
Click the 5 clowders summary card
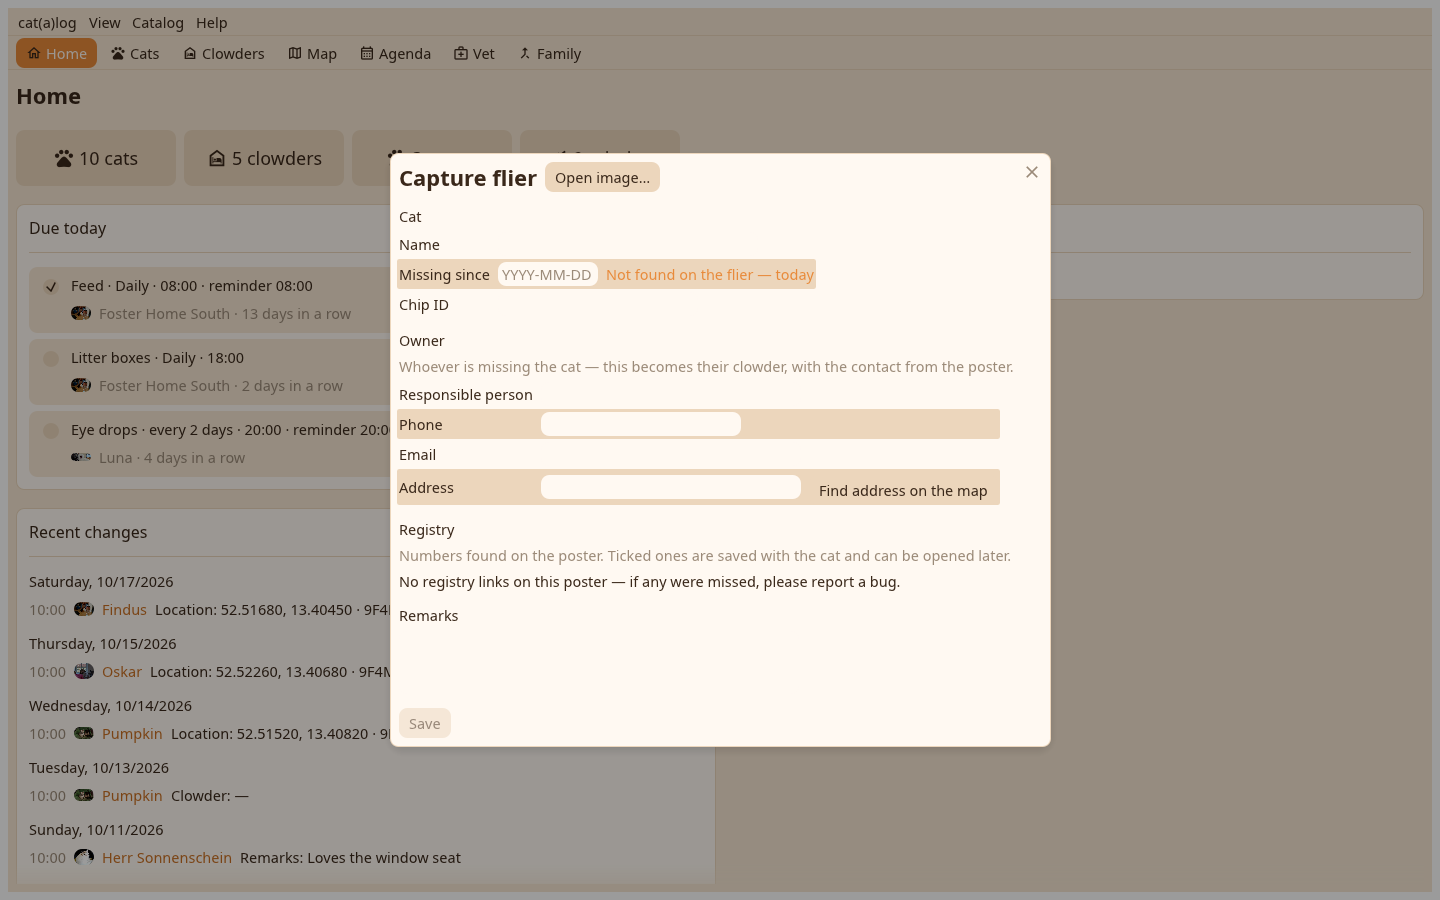pyautogui.click(x=264, y=158)
